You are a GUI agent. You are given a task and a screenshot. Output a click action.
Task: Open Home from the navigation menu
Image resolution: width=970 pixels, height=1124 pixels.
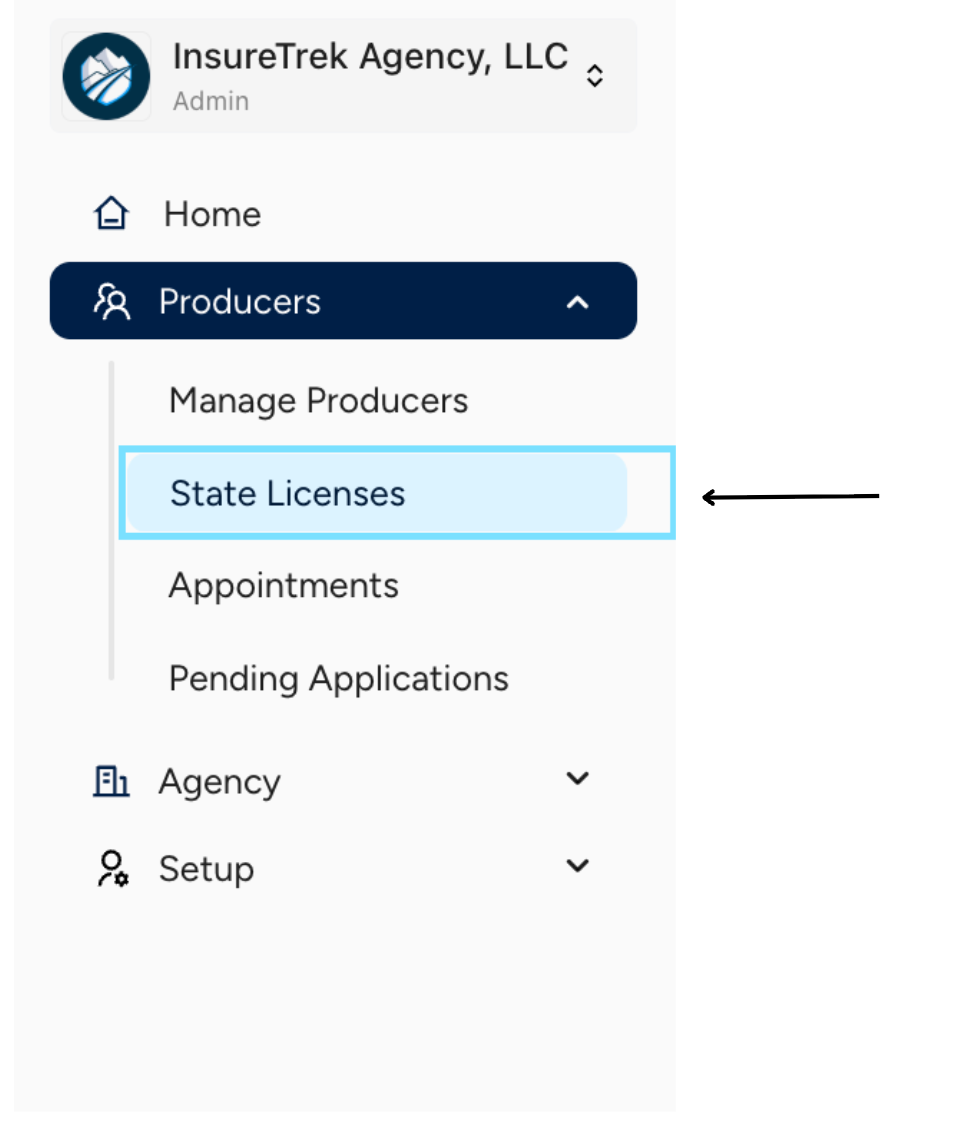point(211,213)
